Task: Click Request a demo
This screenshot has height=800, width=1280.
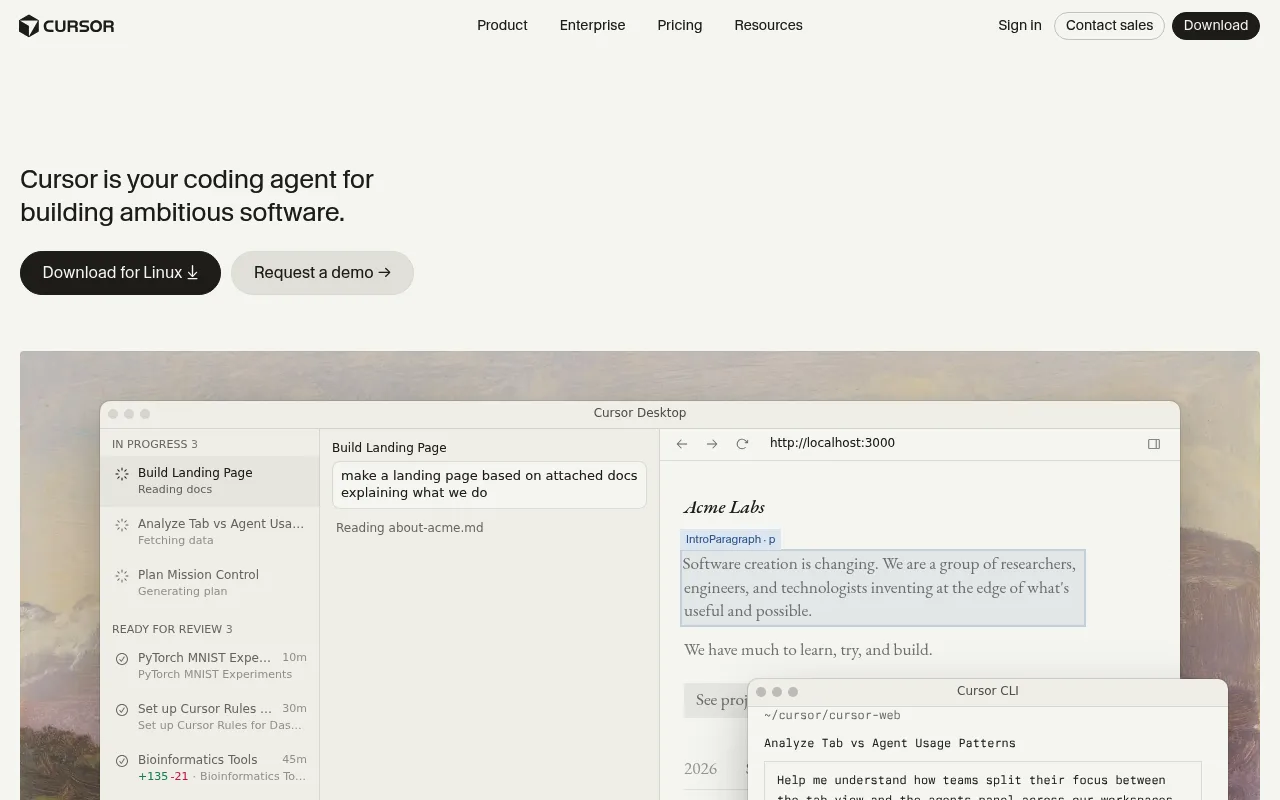Action: tap(322, 273)
